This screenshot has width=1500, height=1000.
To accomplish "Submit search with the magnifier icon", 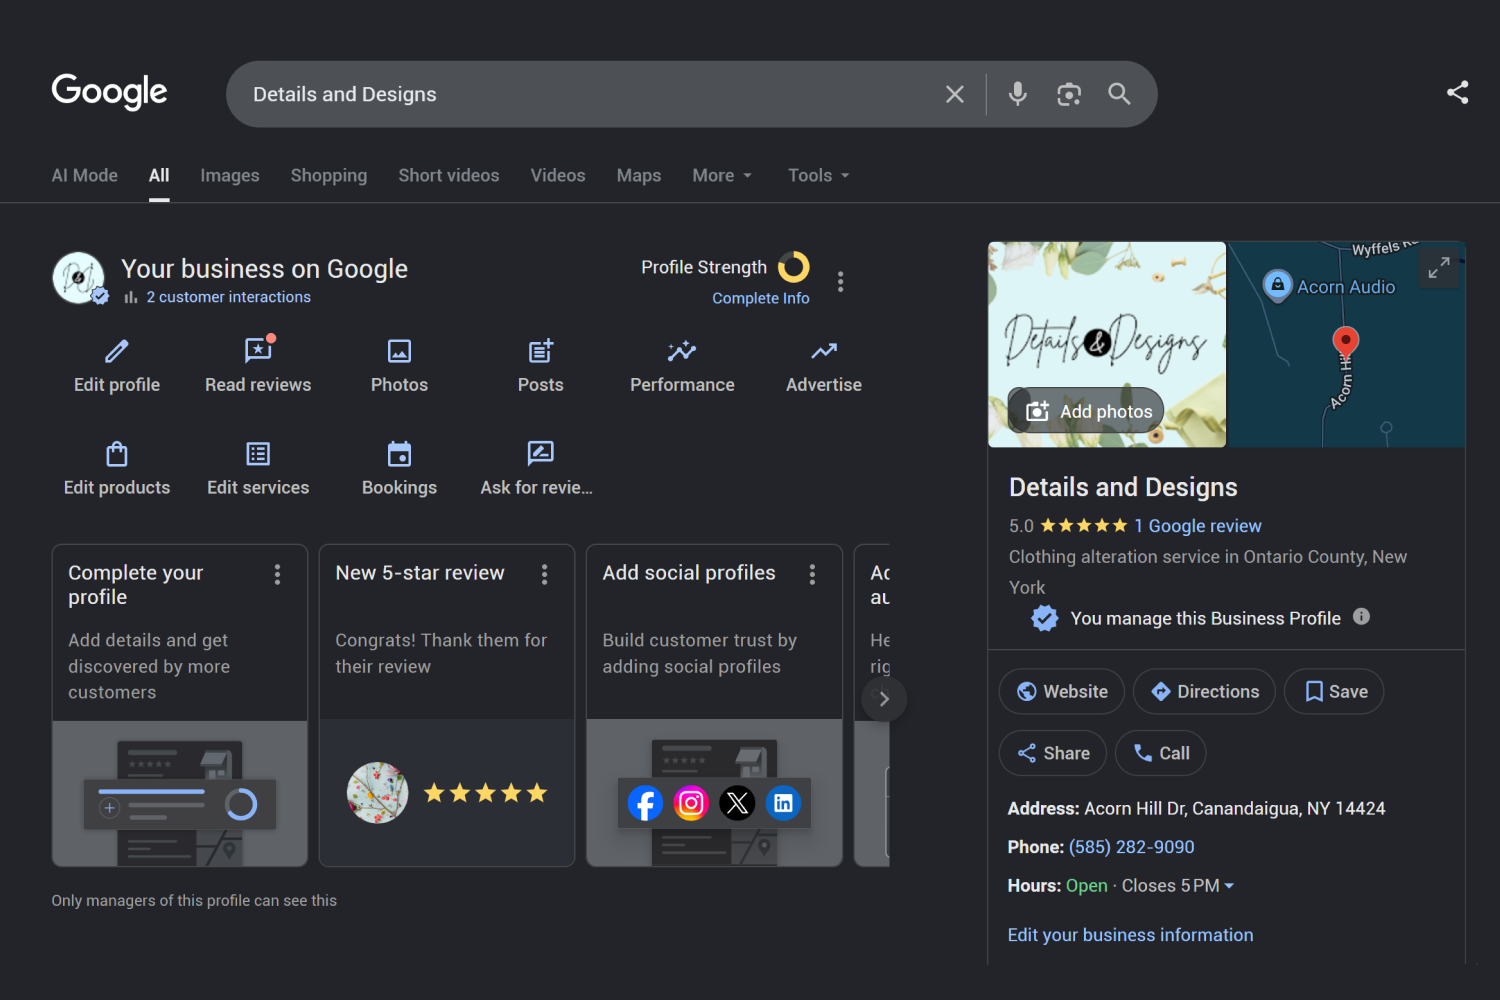I will pos(1119,94).
